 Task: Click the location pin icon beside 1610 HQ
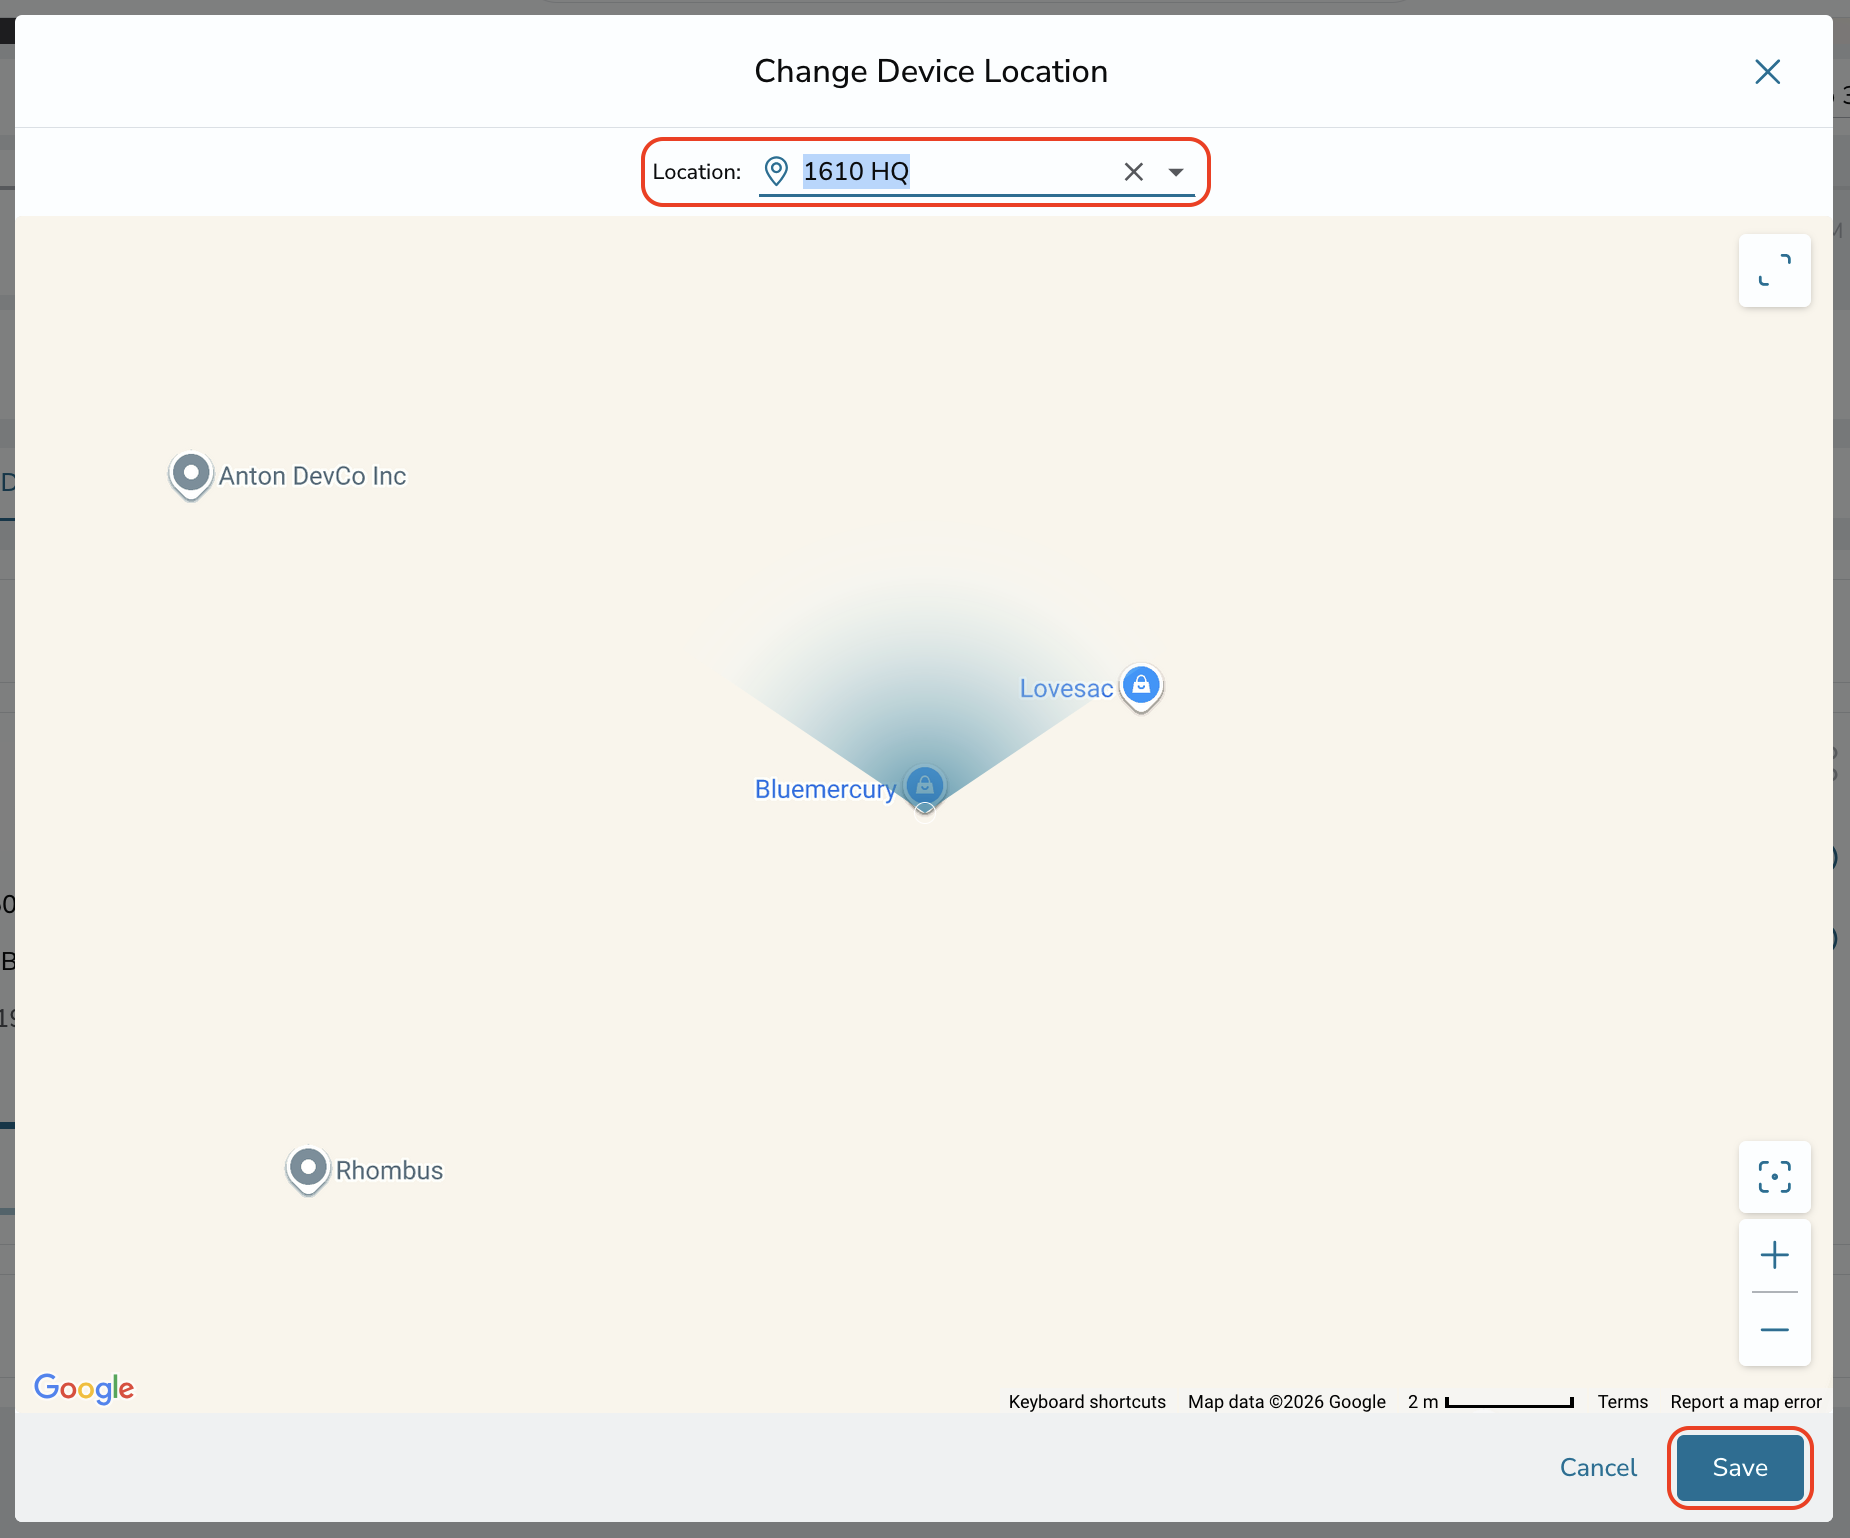[776, 172]
